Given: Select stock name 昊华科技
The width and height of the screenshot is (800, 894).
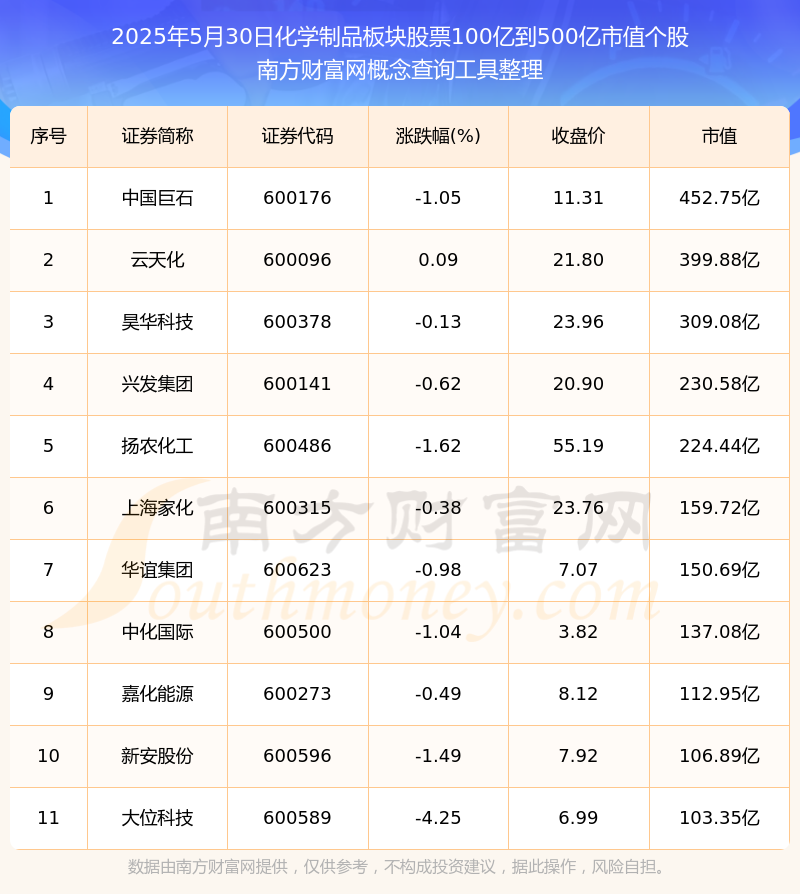Looking at the screenshot, I should pyautogui.click(x=157, y=322).
